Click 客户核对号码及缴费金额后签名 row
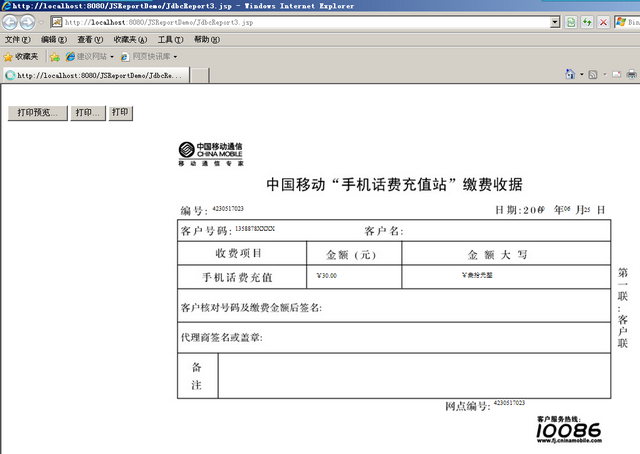Image resolution: width=640 pixels, height=454 pixels. pyautogui.click(x=394, y=306)
